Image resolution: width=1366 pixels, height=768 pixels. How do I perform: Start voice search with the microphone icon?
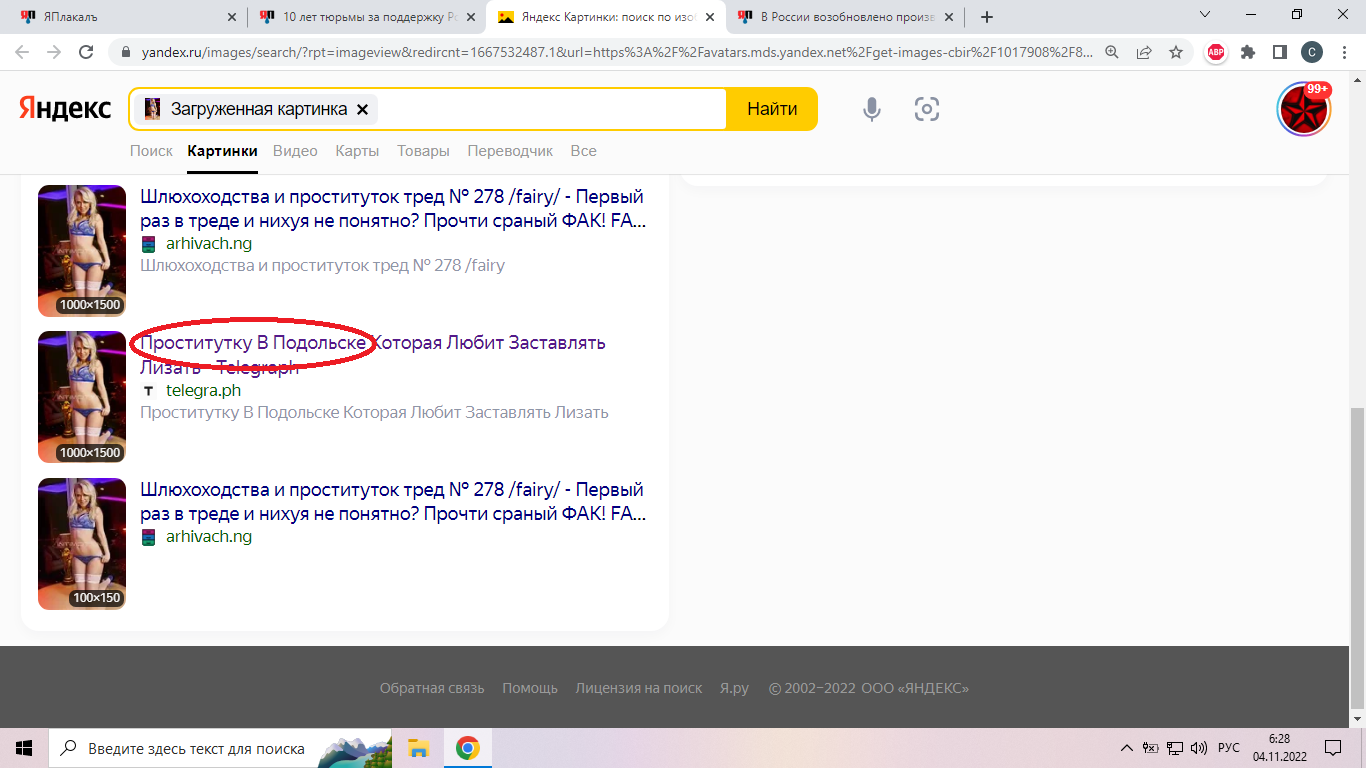[x=872, y=109]
